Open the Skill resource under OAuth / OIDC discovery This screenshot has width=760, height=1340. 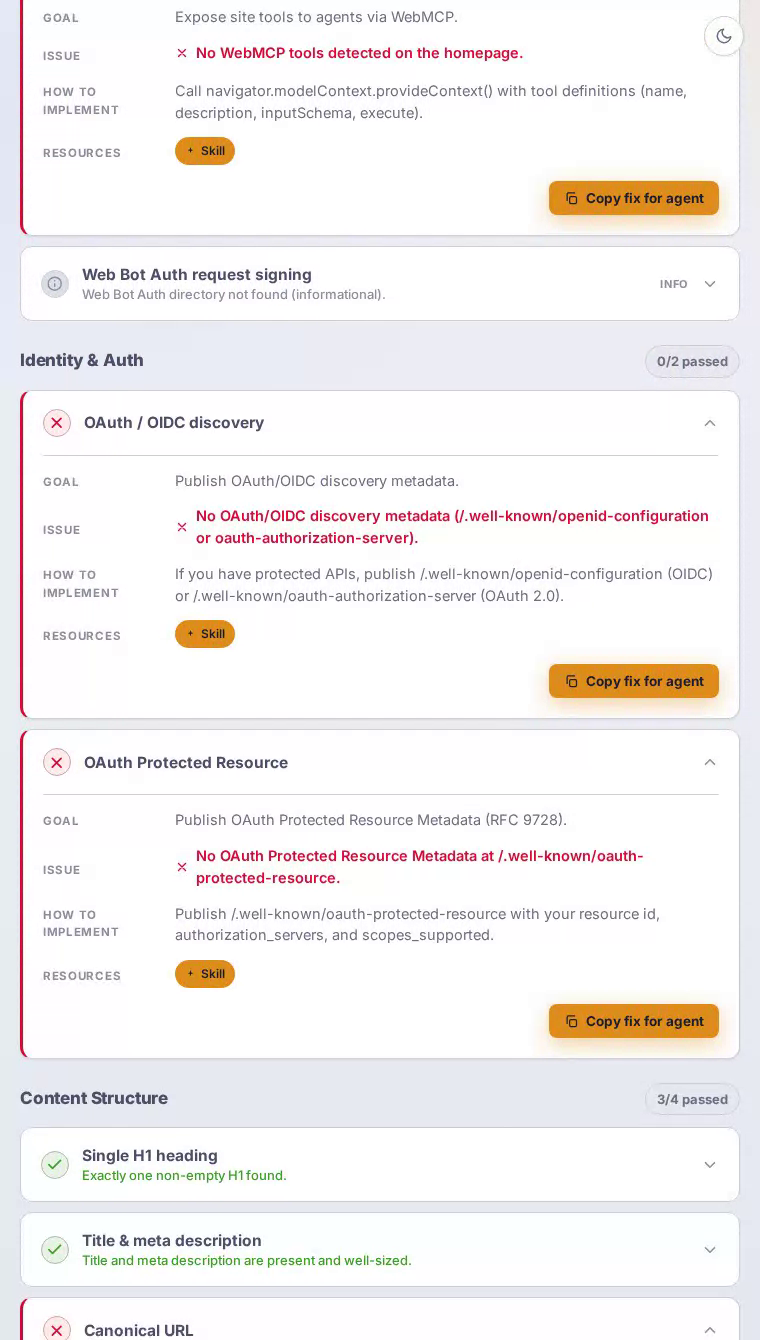205,634
